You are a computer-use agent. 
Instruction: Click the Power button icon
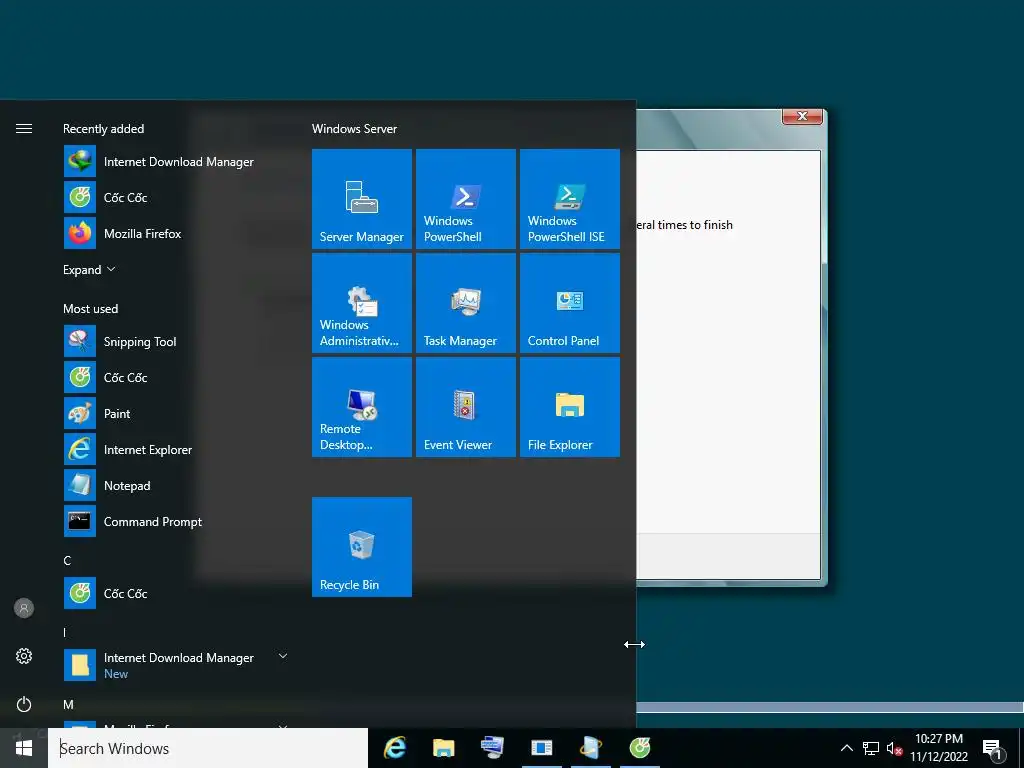tap(24, 704)
